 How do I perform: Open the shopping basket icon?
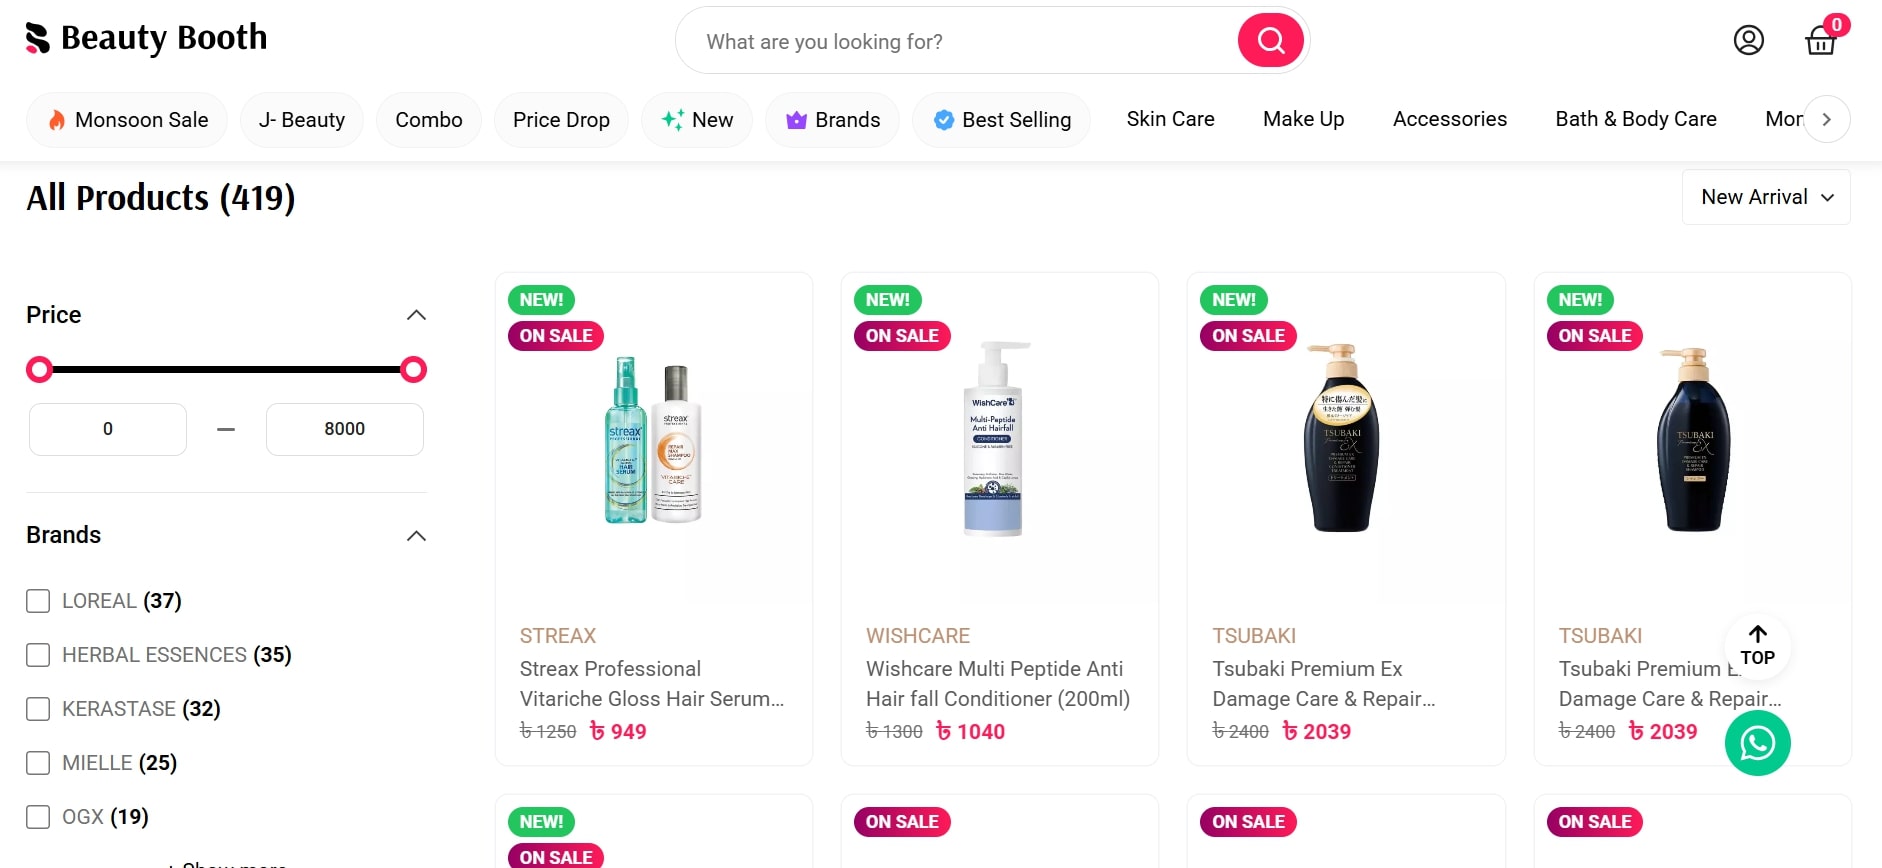1820,41
